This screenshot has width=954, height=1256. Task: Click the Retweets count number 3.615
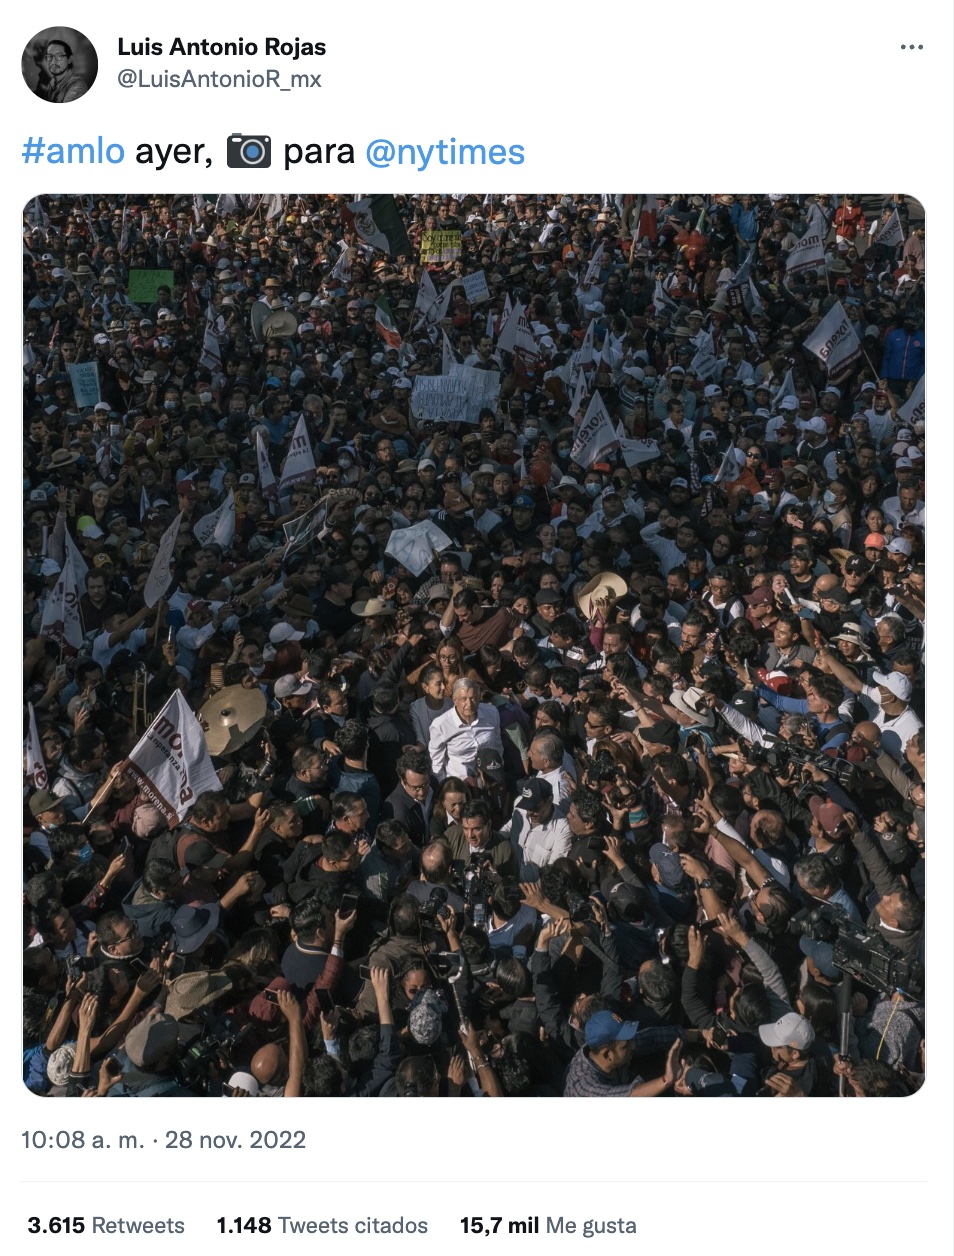click(56, 1226)
